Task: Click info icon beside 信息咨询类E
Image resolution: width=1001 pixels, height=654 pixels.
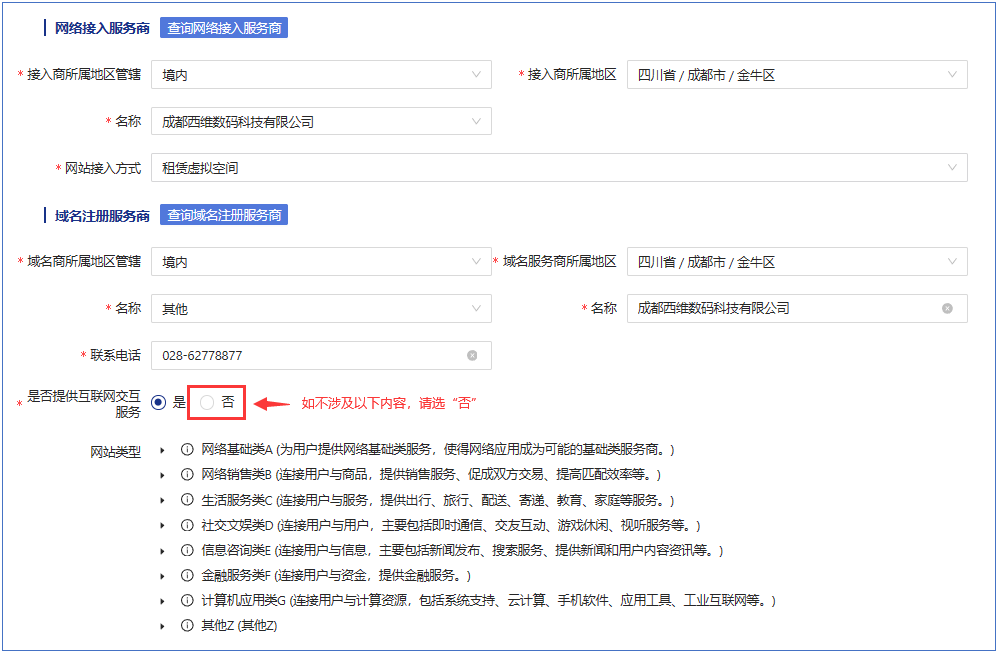Action: pos(187,550)
